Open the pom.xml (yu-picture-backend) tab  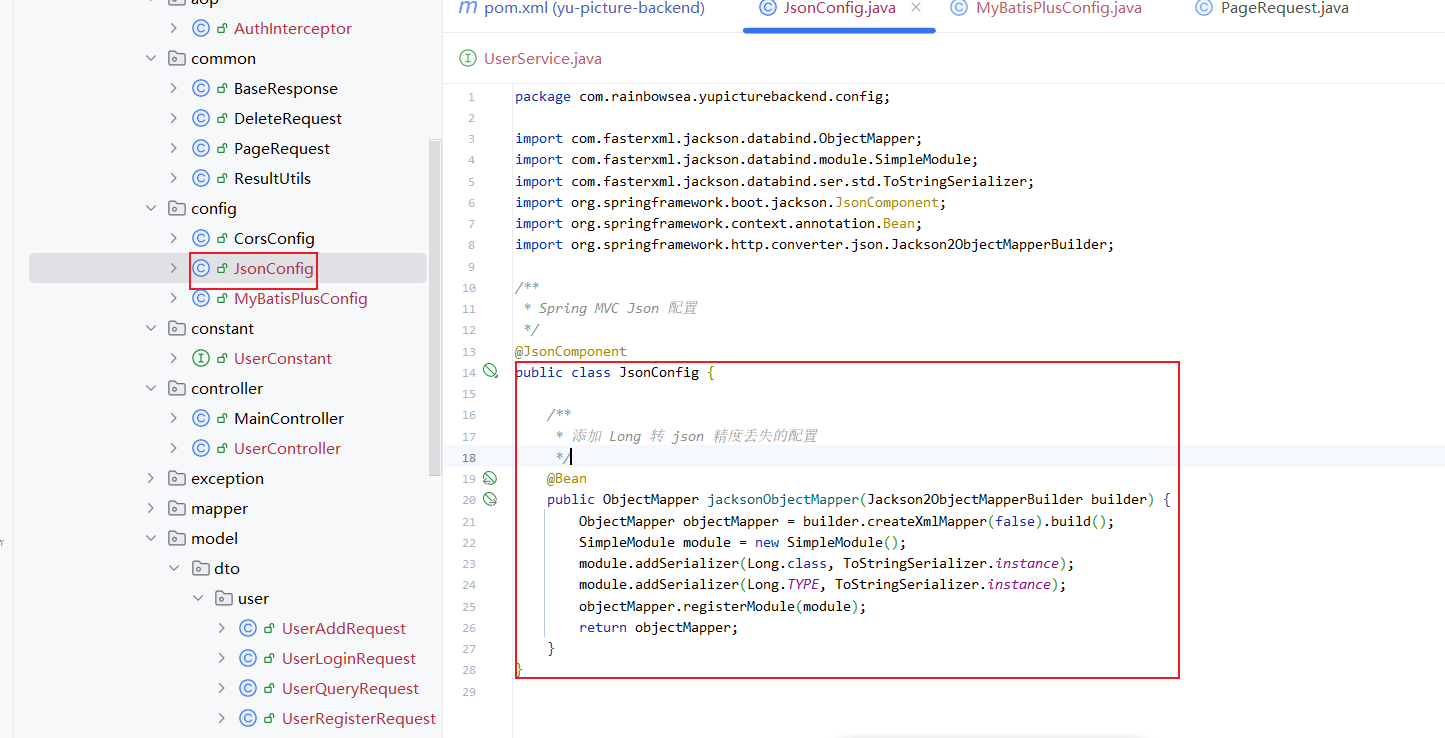pyautogui.click(x=581, y=9)
